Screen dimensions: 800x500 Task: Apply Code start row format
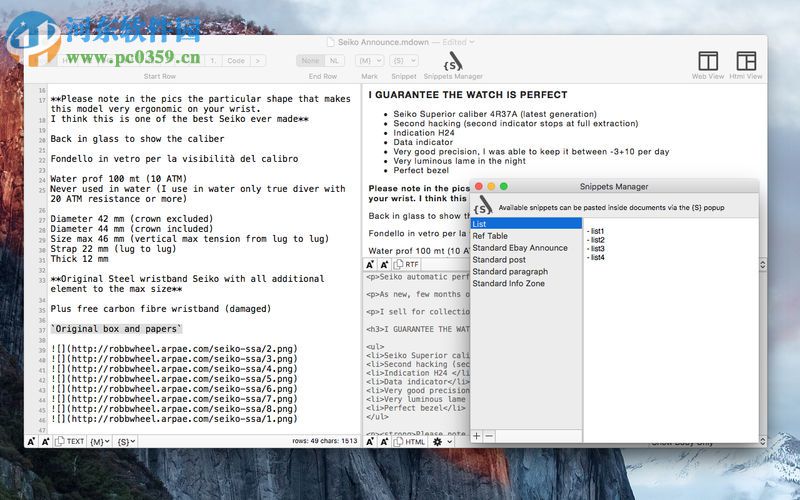(236, 61)
